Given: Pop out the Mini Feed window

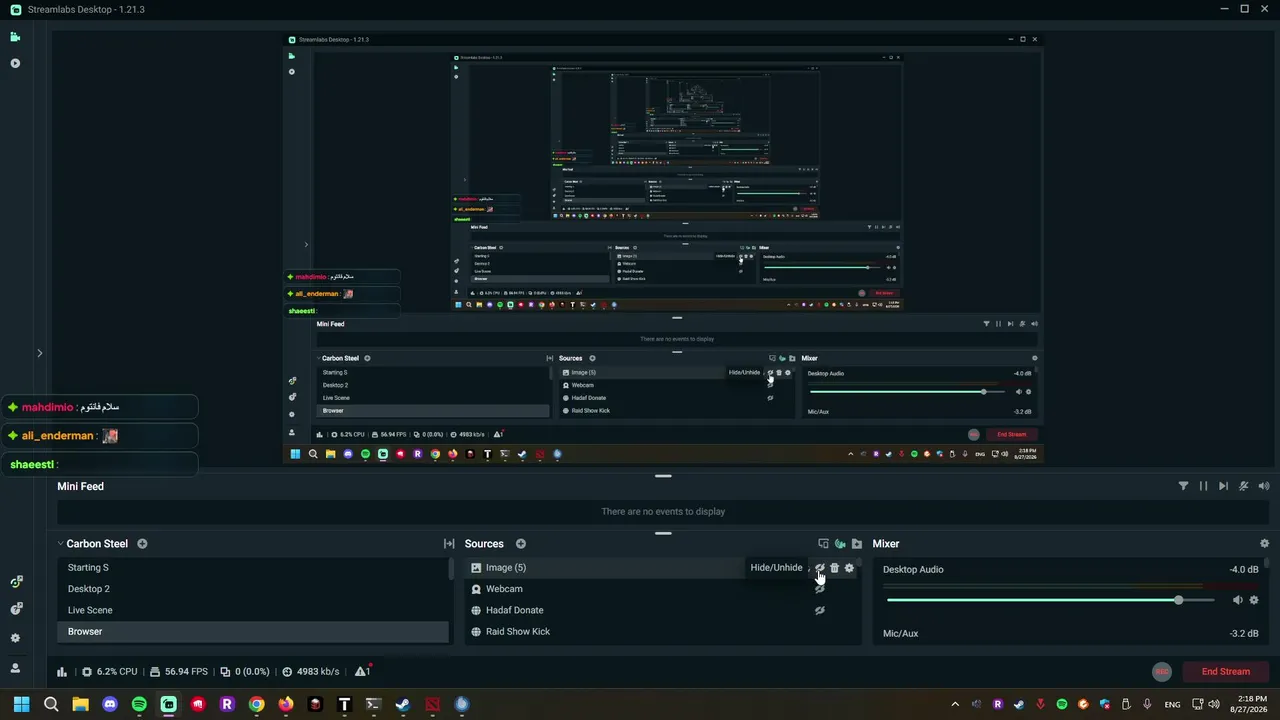Looking at the screenshot, I should point(1264,486).
